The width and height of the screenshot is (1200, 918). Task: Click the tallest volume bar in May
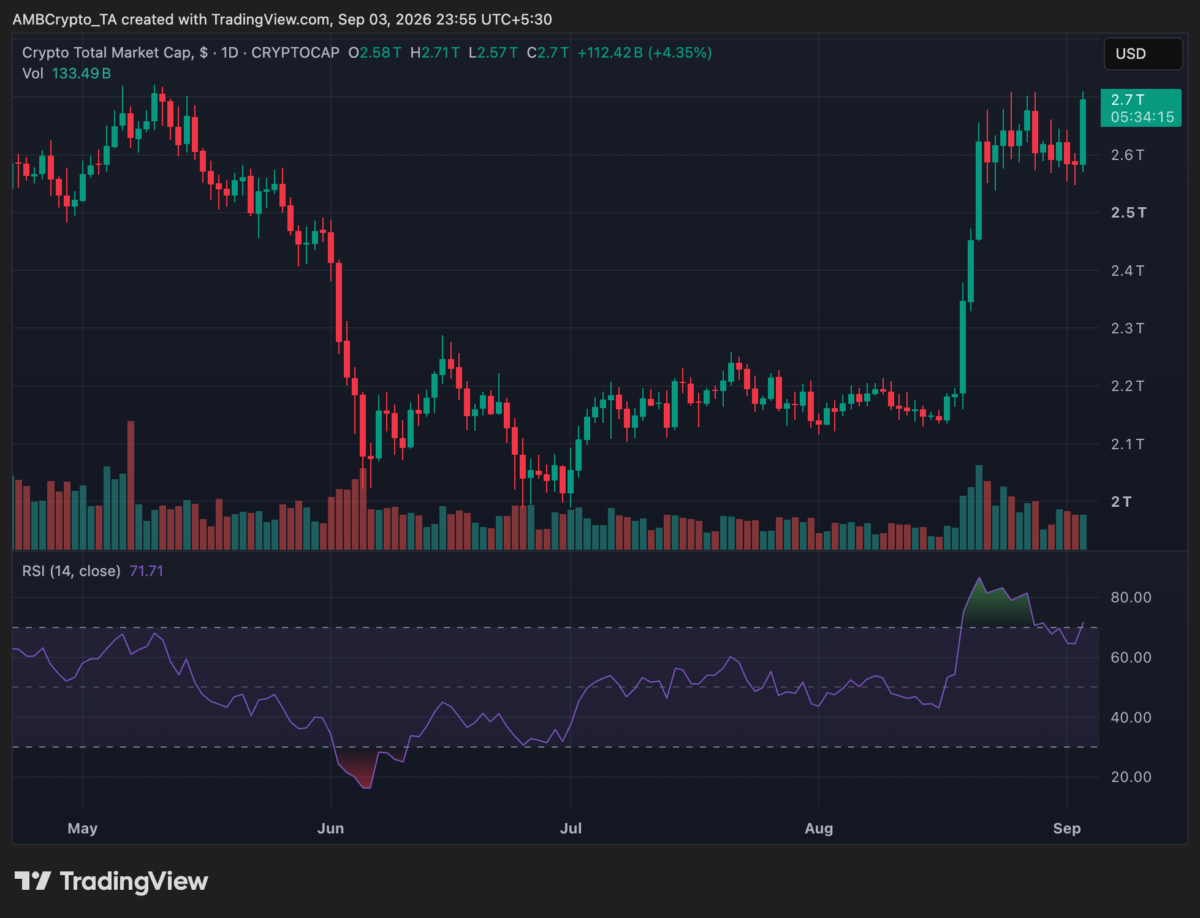click(130, 485)
